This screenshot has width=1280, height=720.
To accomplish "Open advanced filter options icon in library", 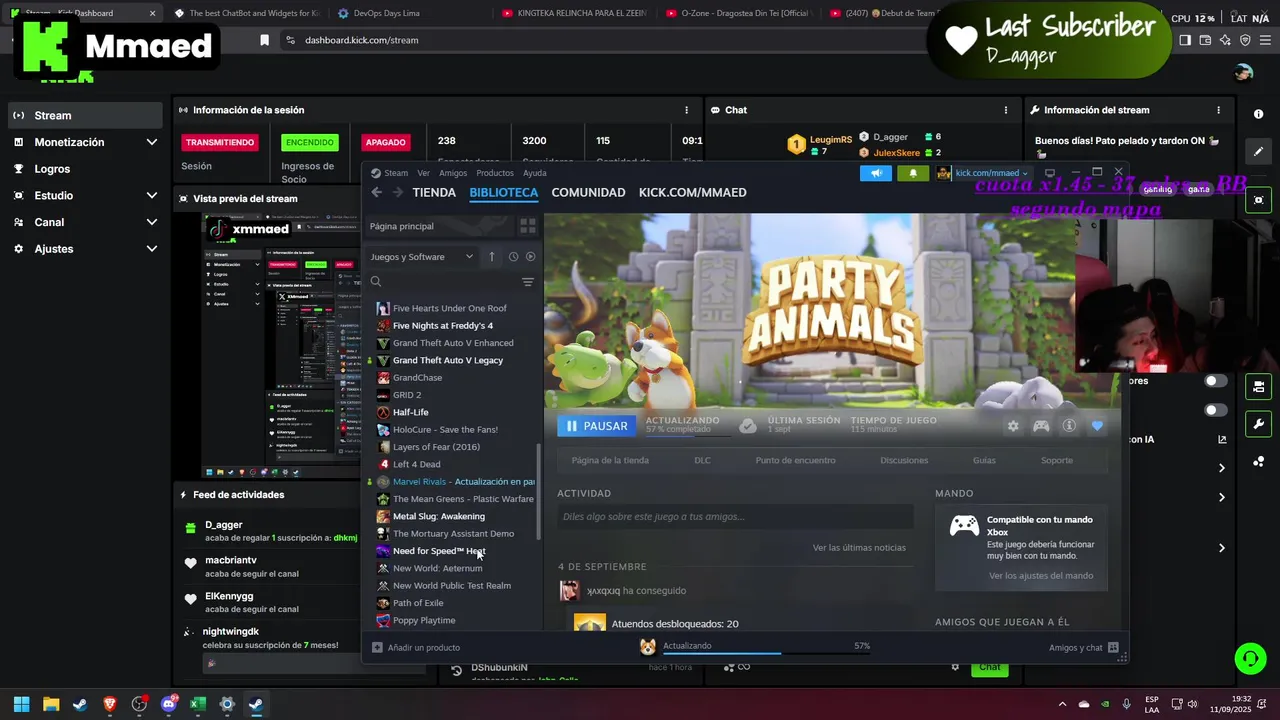I will point(528,282).
